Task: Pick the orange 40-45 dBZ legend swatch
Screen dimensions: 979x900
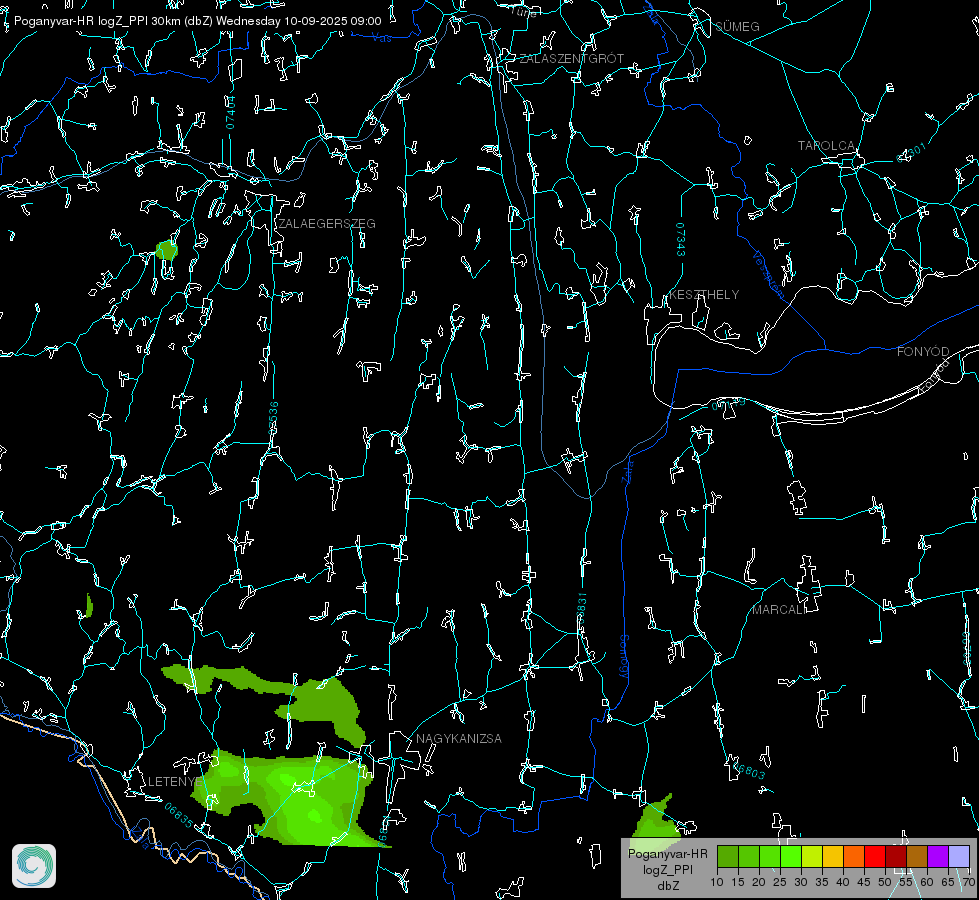Action: [x=854, y=856]
